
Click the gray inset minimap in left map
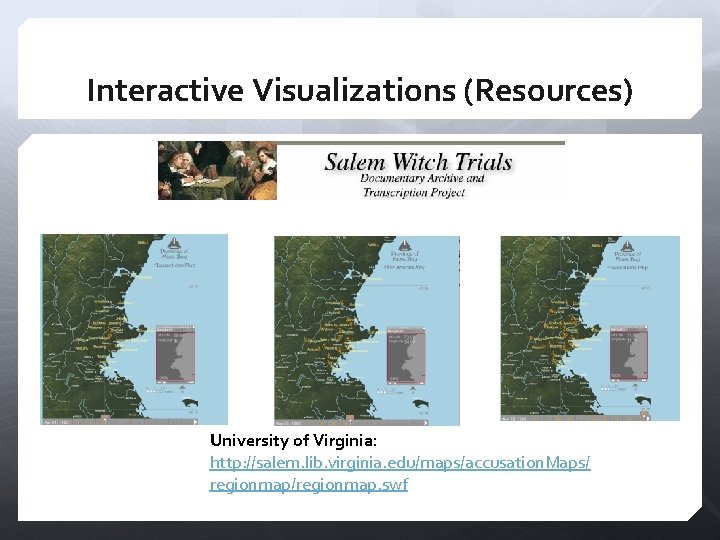[x=175, y=354]
